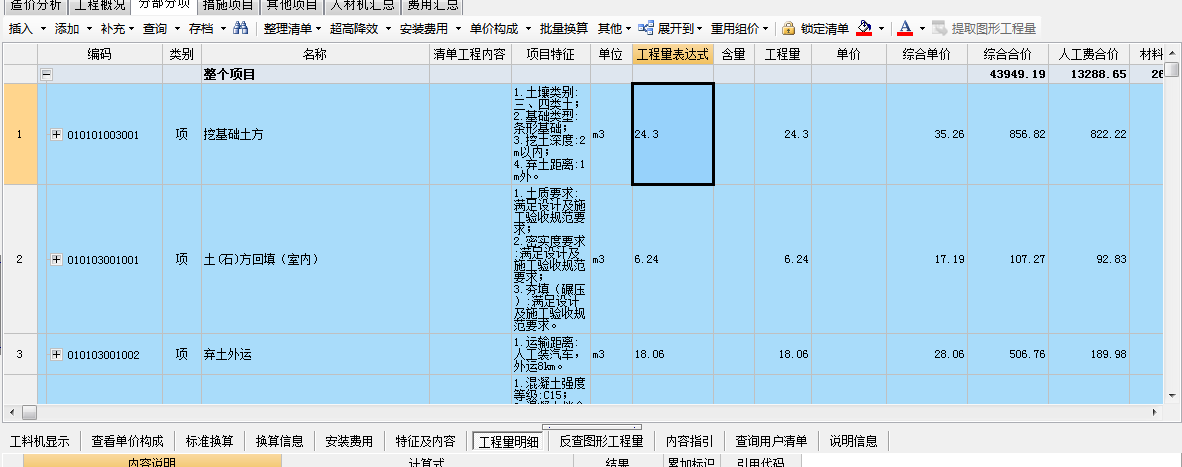Switch to the 措施项目 tab

click(229, 6)
